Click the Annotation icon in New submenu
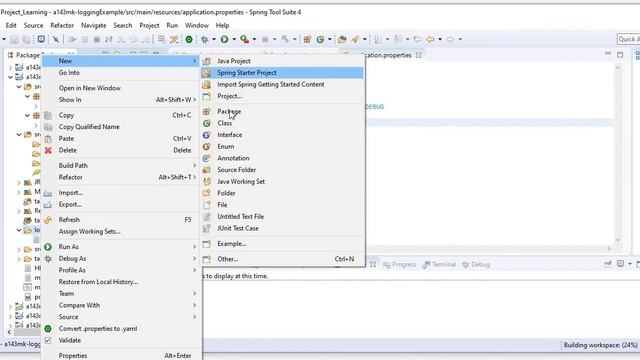640x360 pixels. pyautogui.click(x=207, y=158)
